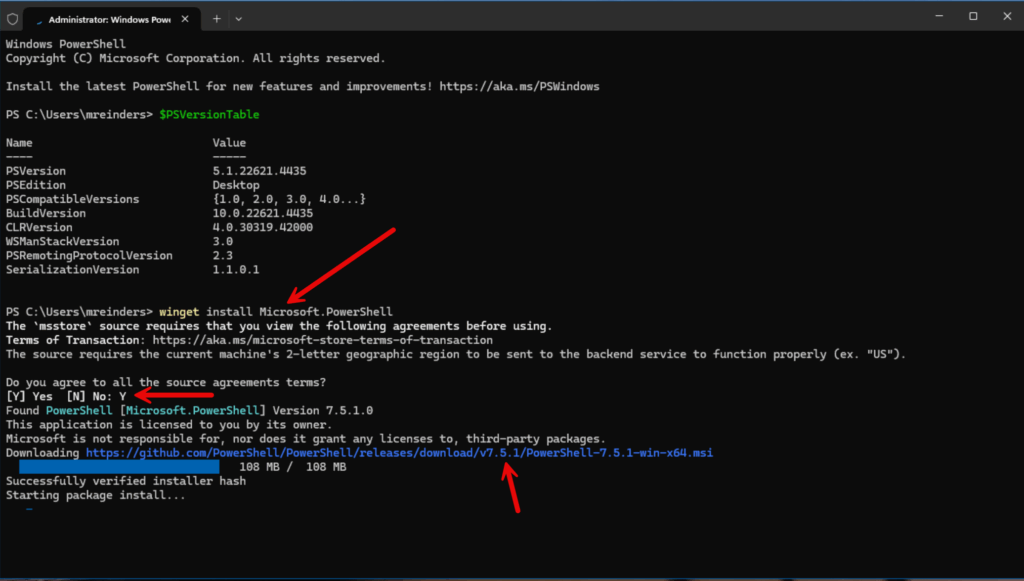Maximize the terminal window
This screenshot has height=581, width=1024.
(x=972, y=16)
